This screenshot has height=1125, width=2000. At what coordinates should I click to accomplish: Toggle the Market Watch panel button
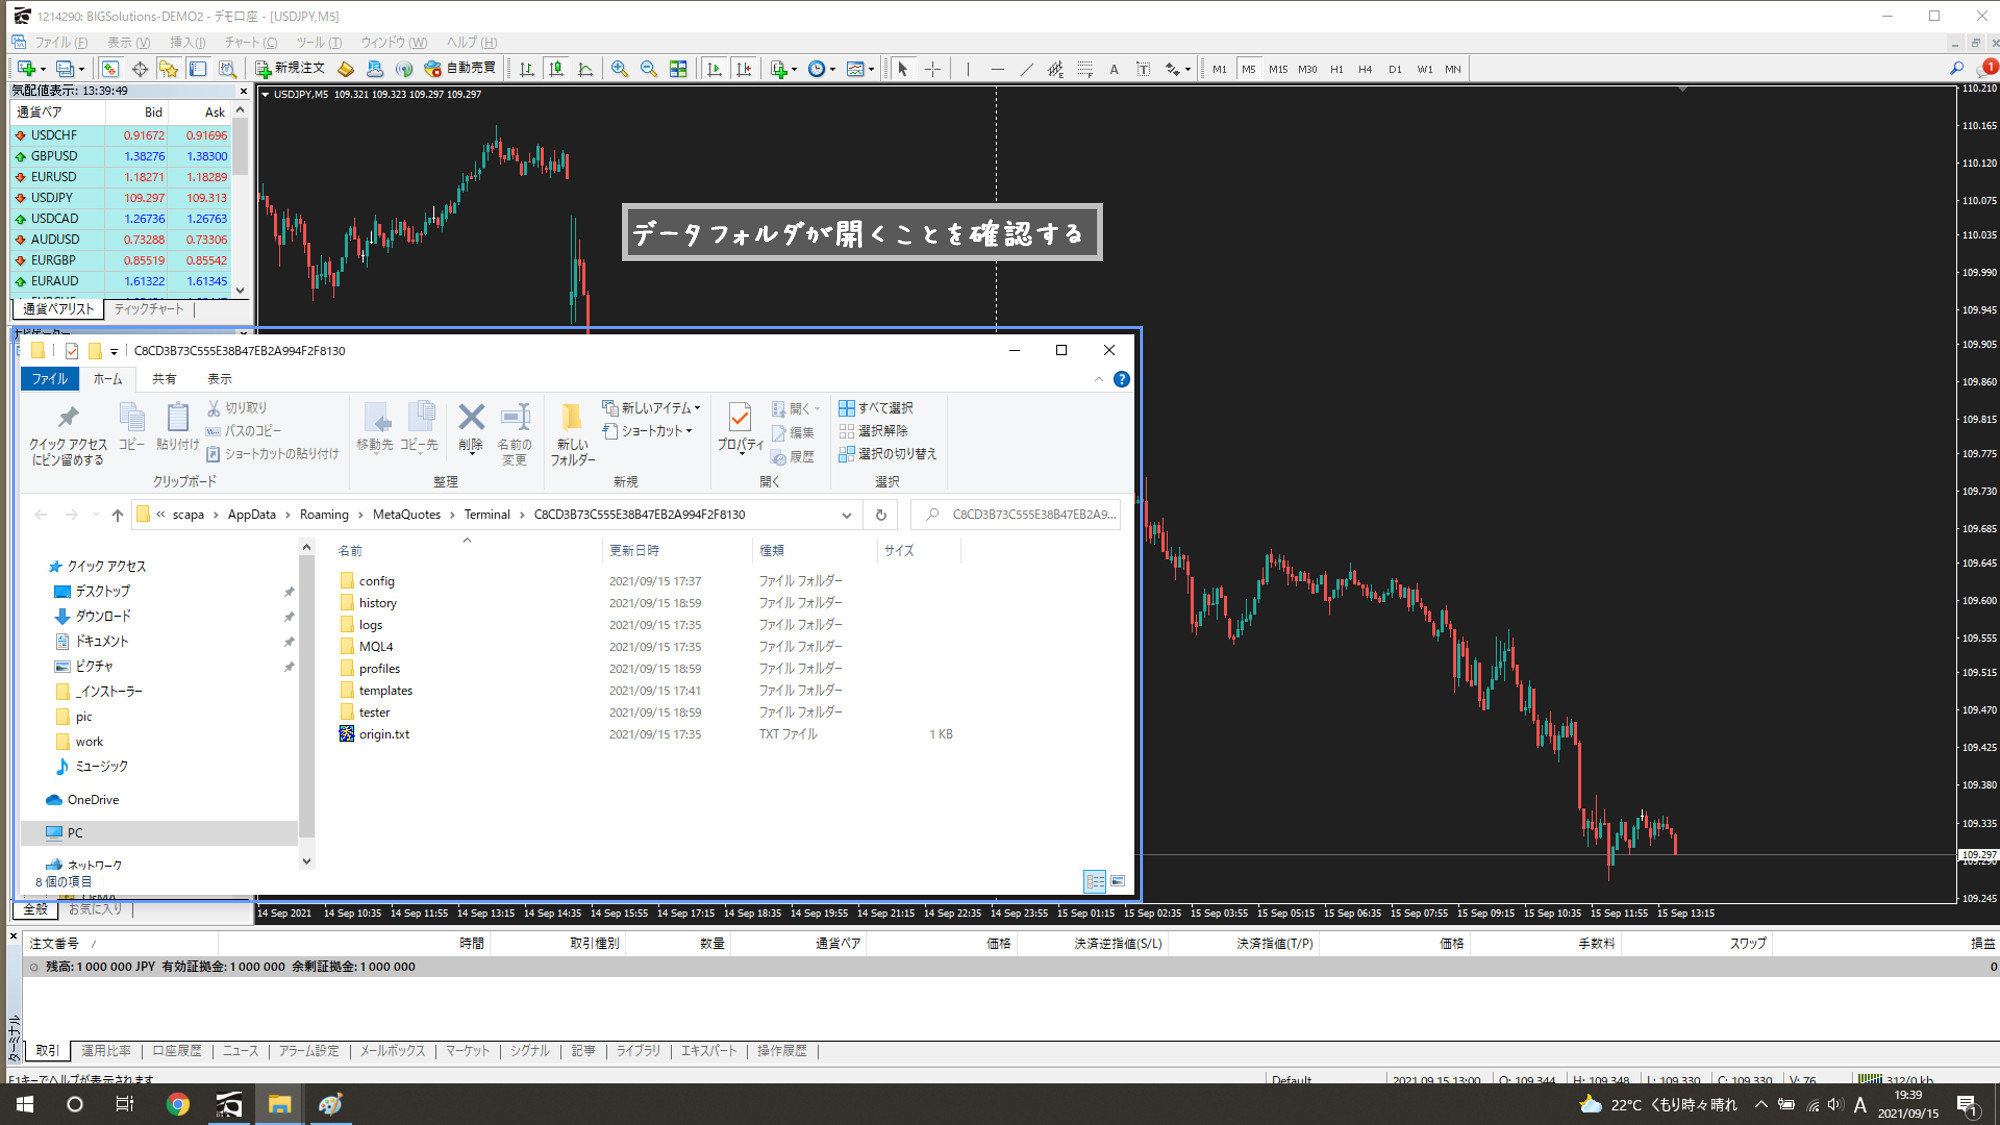[x=110, y=69]
